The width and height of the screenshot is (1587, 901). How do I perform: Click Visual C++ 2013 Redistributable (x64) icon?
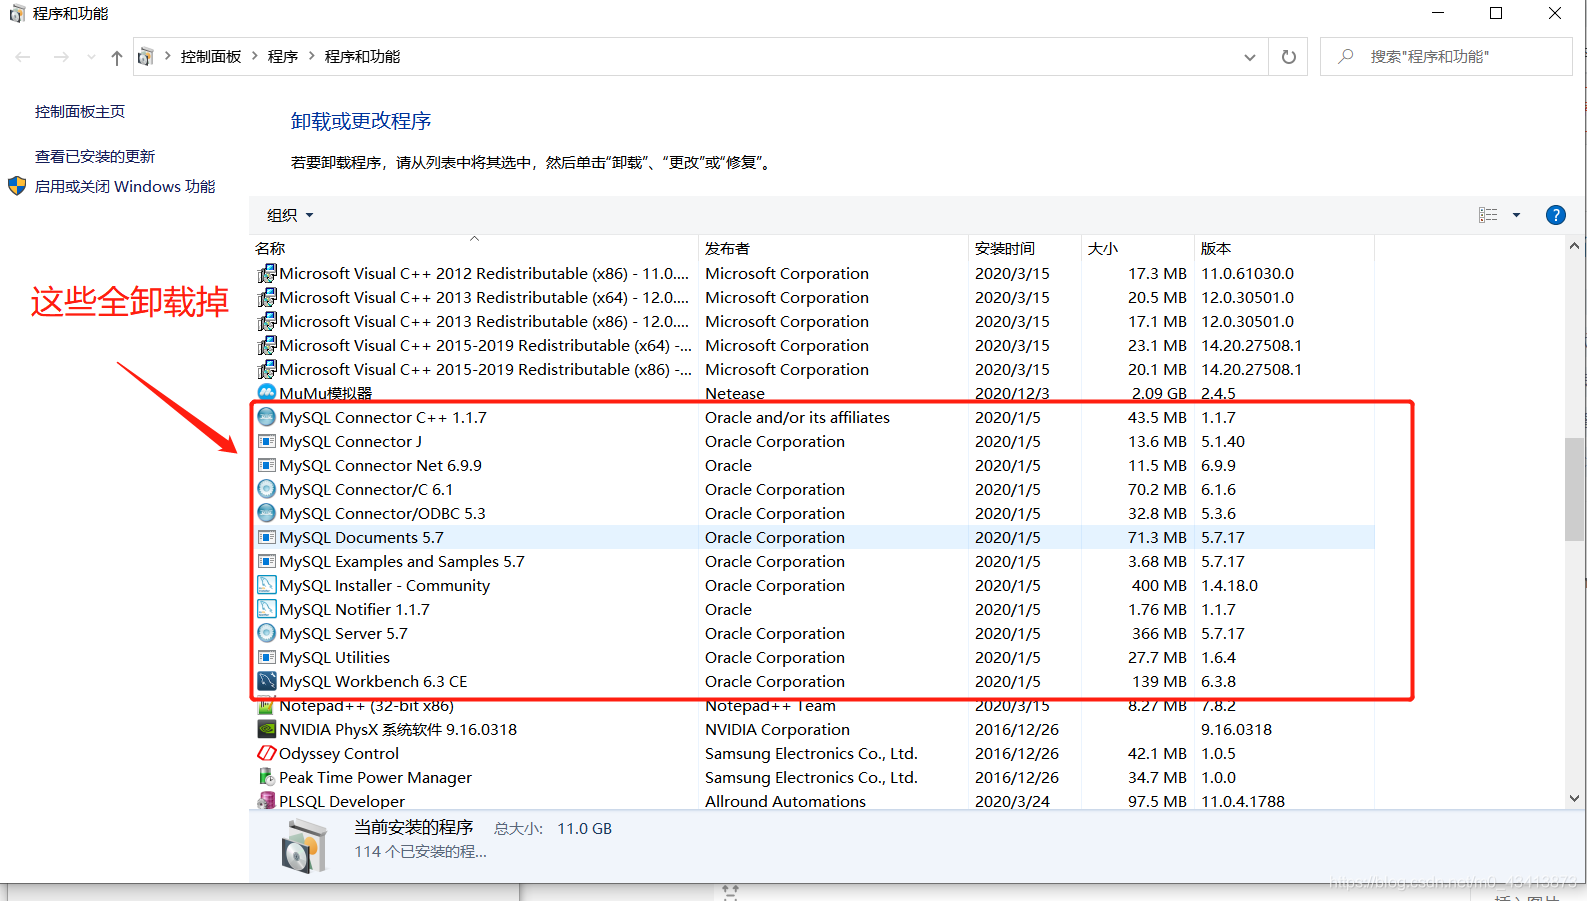pyautogui.click(x=266, y=297)
